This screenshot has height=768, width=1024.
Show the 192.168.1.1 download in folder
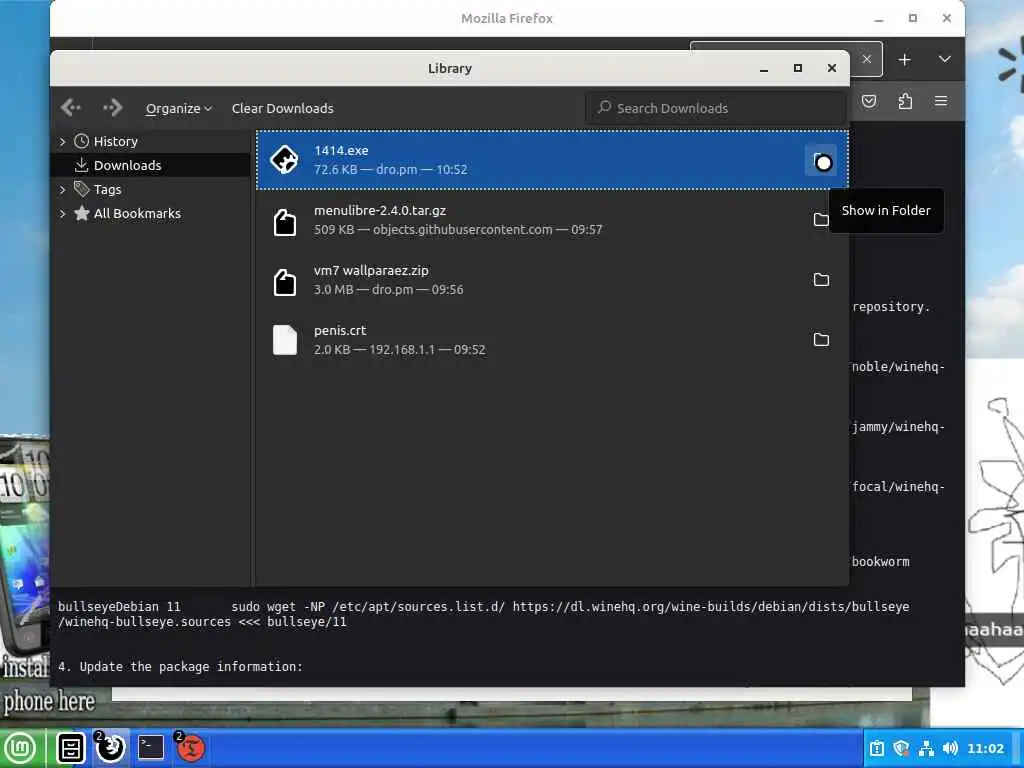coord(821,340)
